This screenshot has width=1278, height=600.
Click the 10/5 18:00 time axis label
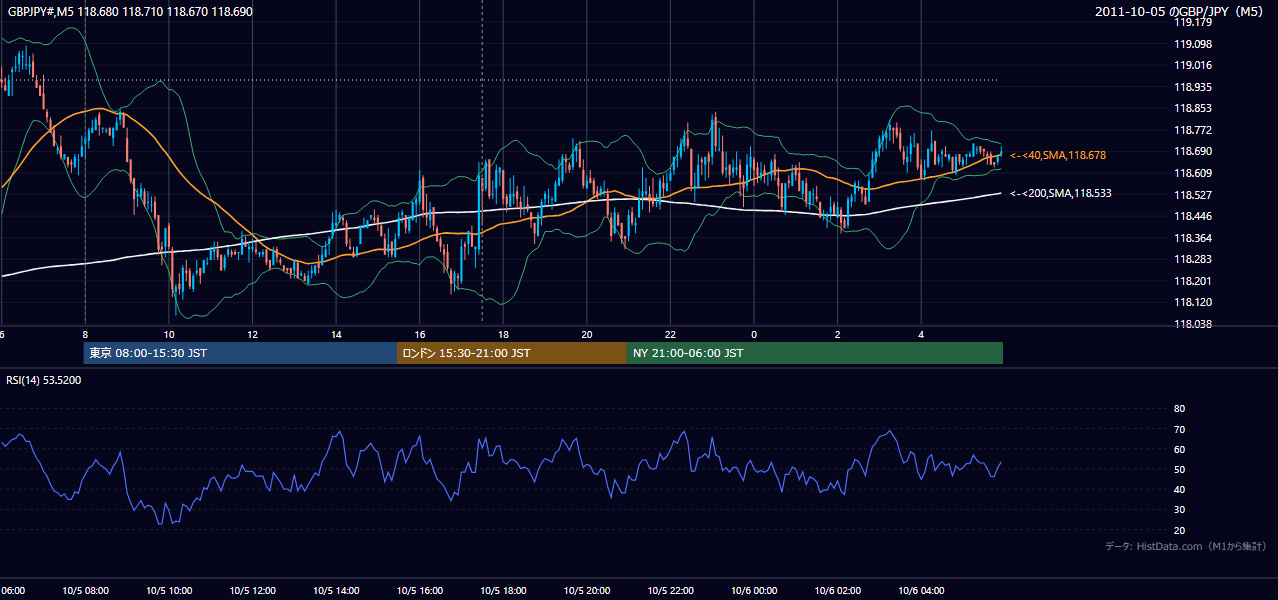click(x=503, y=591)
